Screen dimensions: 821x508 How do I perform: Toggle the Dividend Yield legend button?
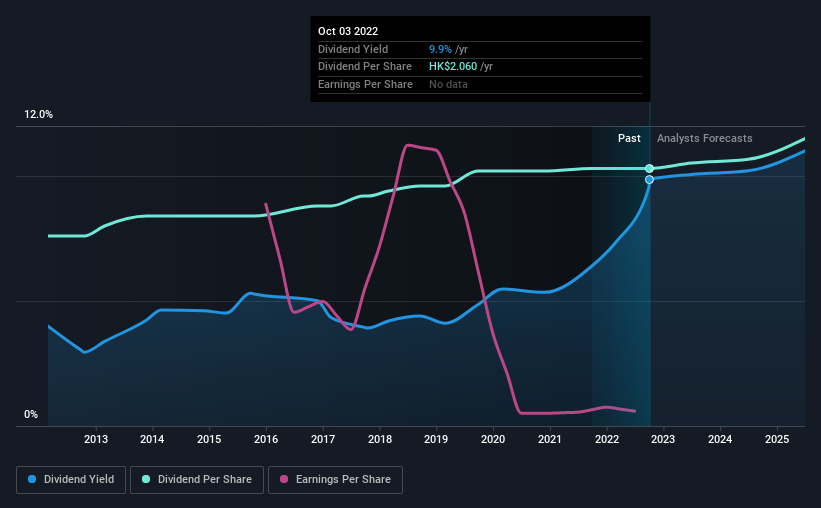[x=71, y=480]
